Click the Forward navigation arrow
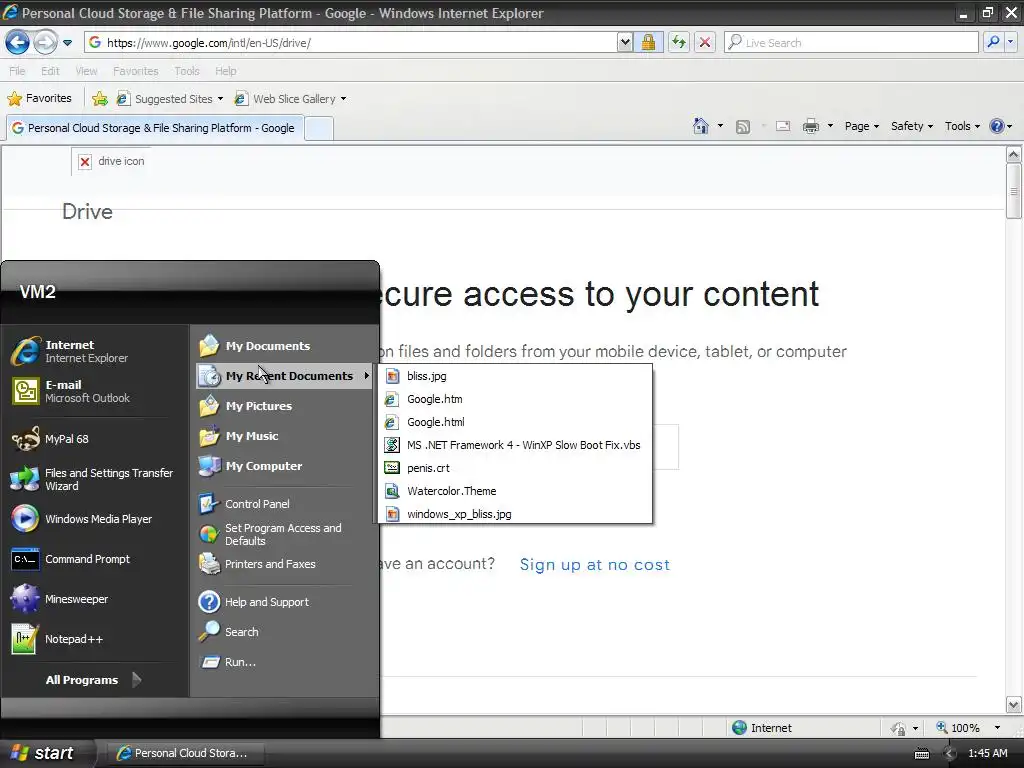 [45, 42]
